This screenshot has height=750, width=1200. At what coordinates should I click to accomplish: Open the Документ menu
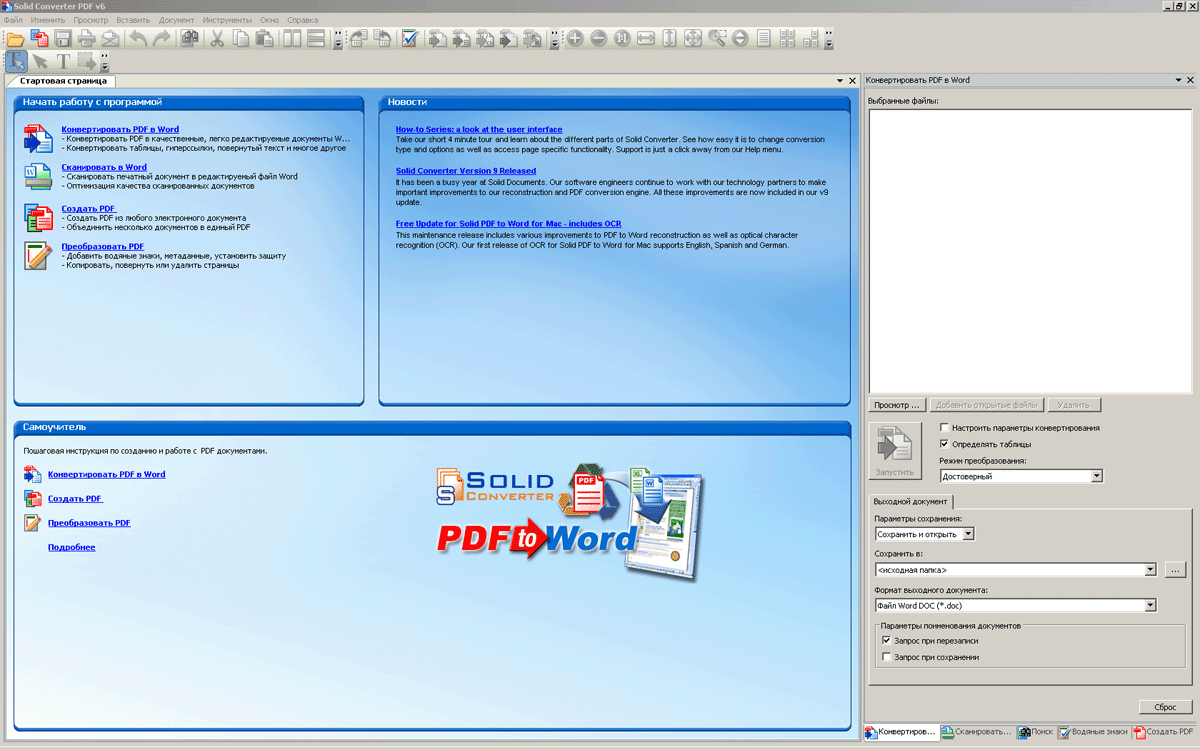click(177, 20)
